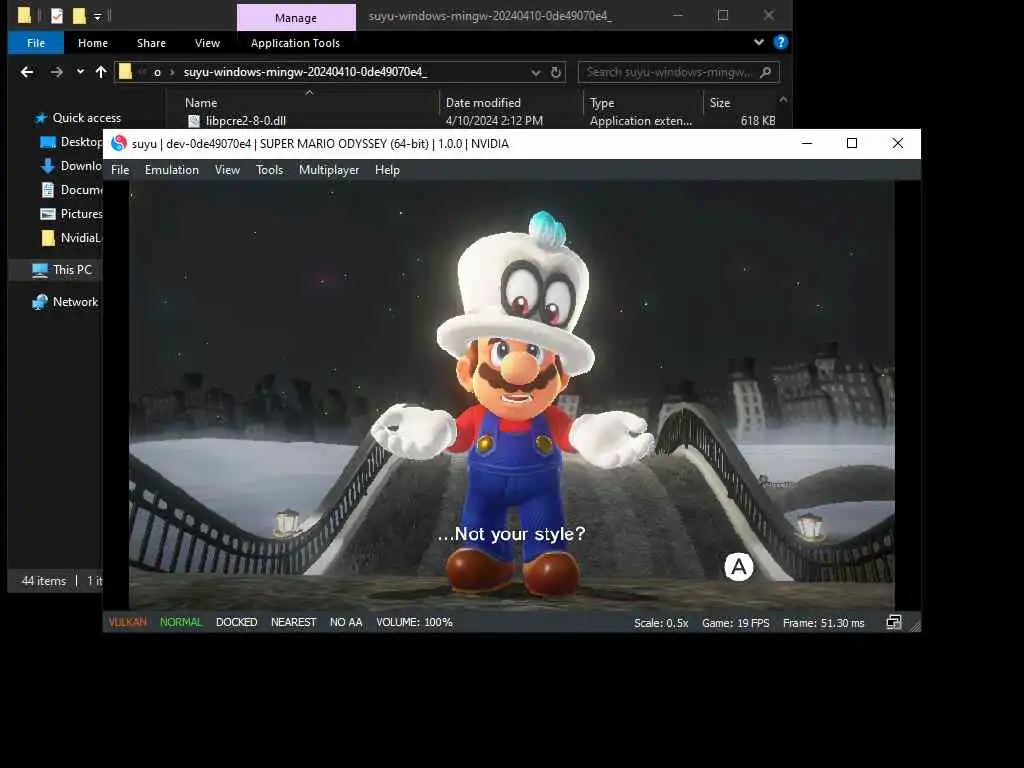Select This PC in the navigation pane
This screenshot has width=1024, height=768.
click(72, 270)
